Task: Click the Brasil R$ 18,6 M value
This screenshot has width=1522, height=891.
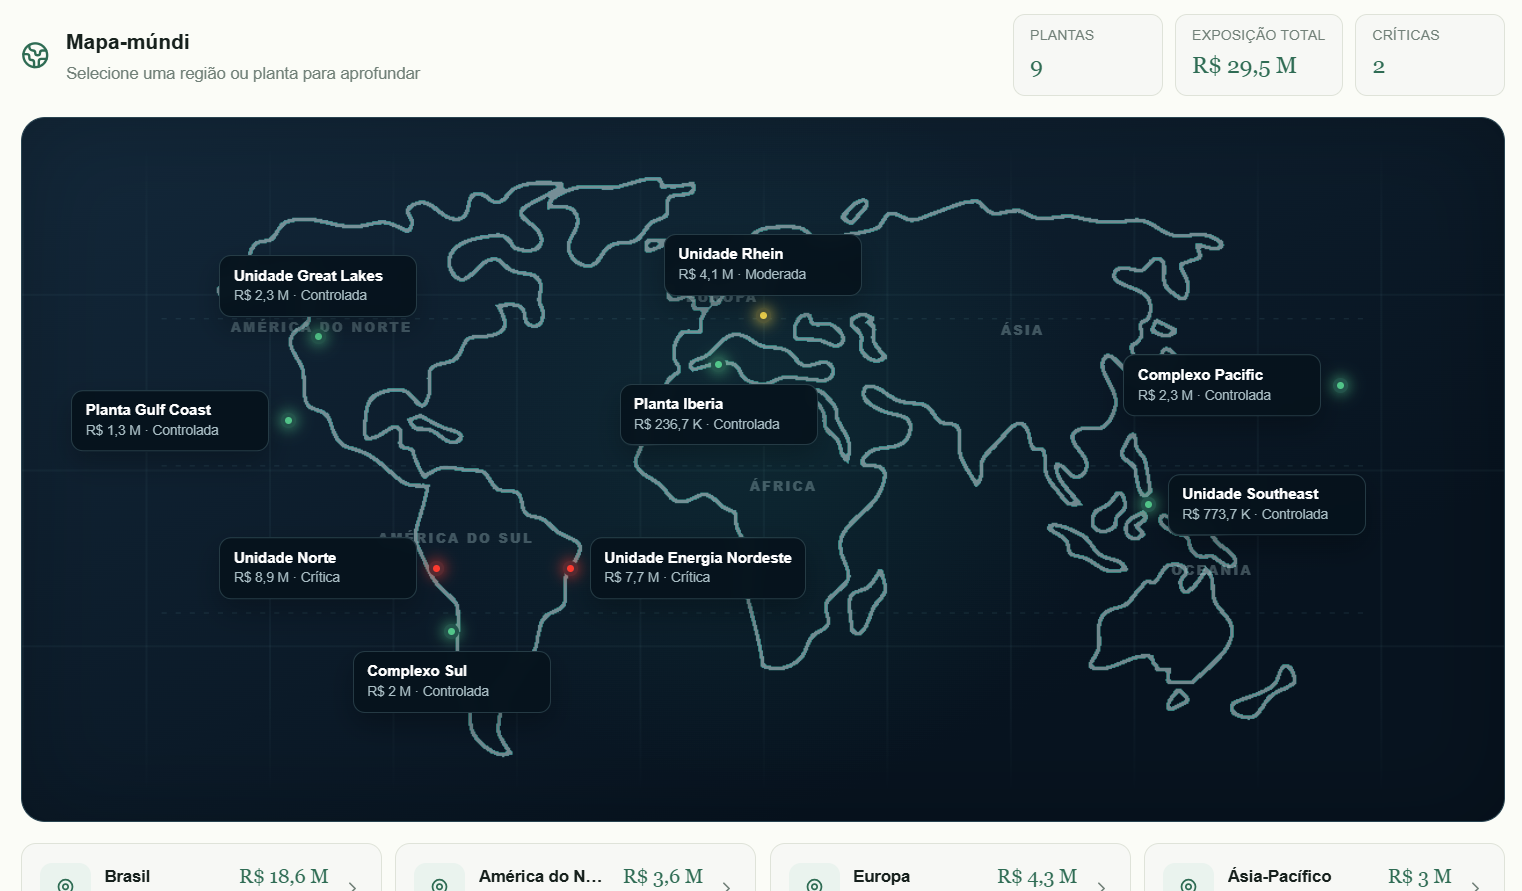Action: [284, 877]
